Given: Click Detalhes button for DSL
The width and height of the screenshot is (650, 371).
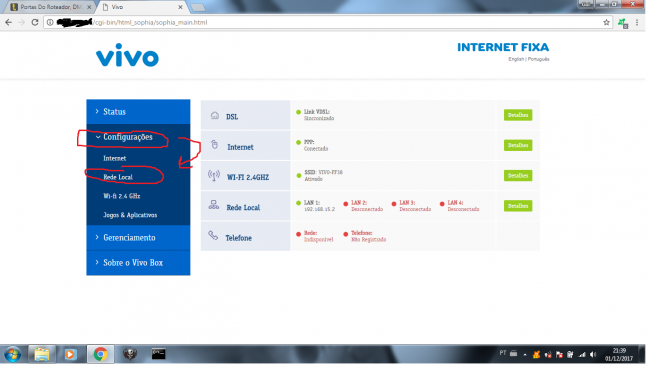Looking at the screenshot, I should [x=518, y=115].
